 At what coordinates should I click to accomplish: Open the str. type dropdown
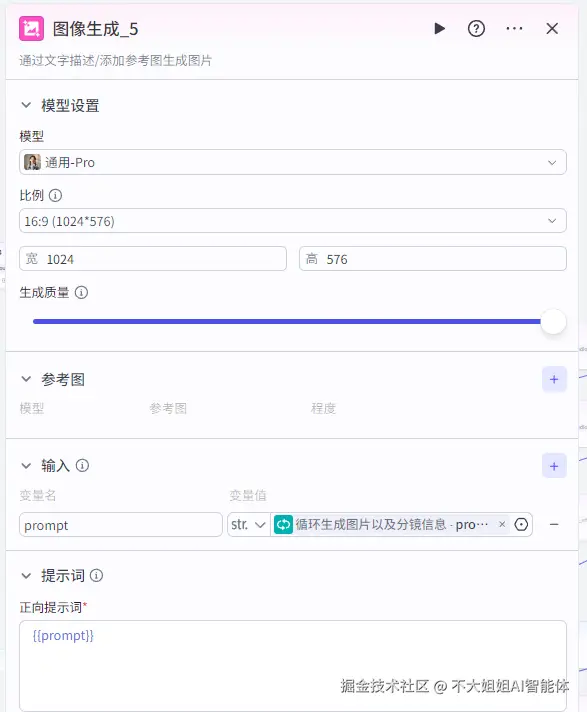tap(248, 525)
